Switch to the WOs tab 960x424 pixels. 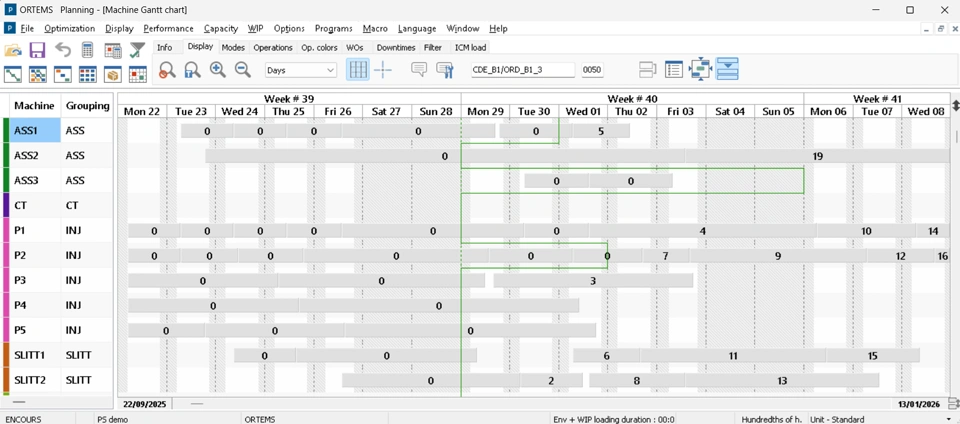(x=355, y=47)
